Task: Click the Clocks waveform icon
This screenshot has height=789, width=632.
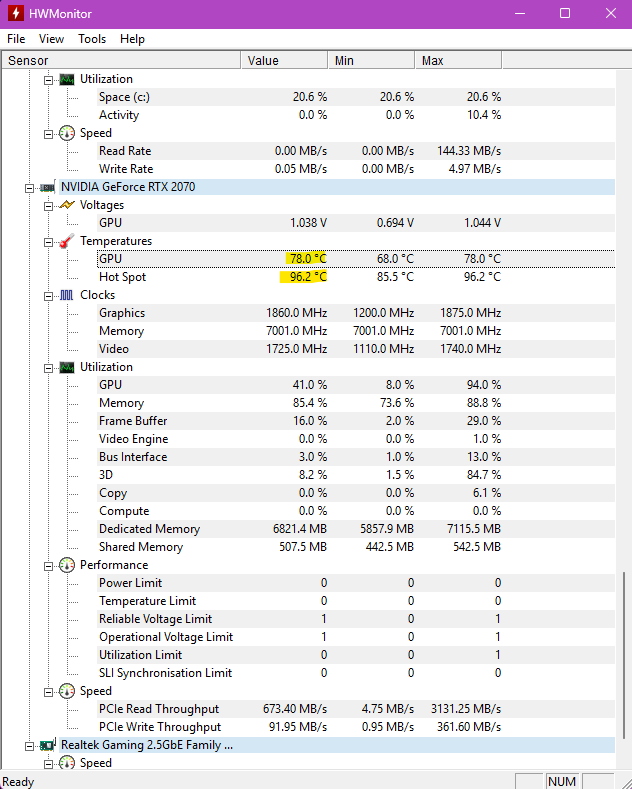Action: (x=67, y=295)
